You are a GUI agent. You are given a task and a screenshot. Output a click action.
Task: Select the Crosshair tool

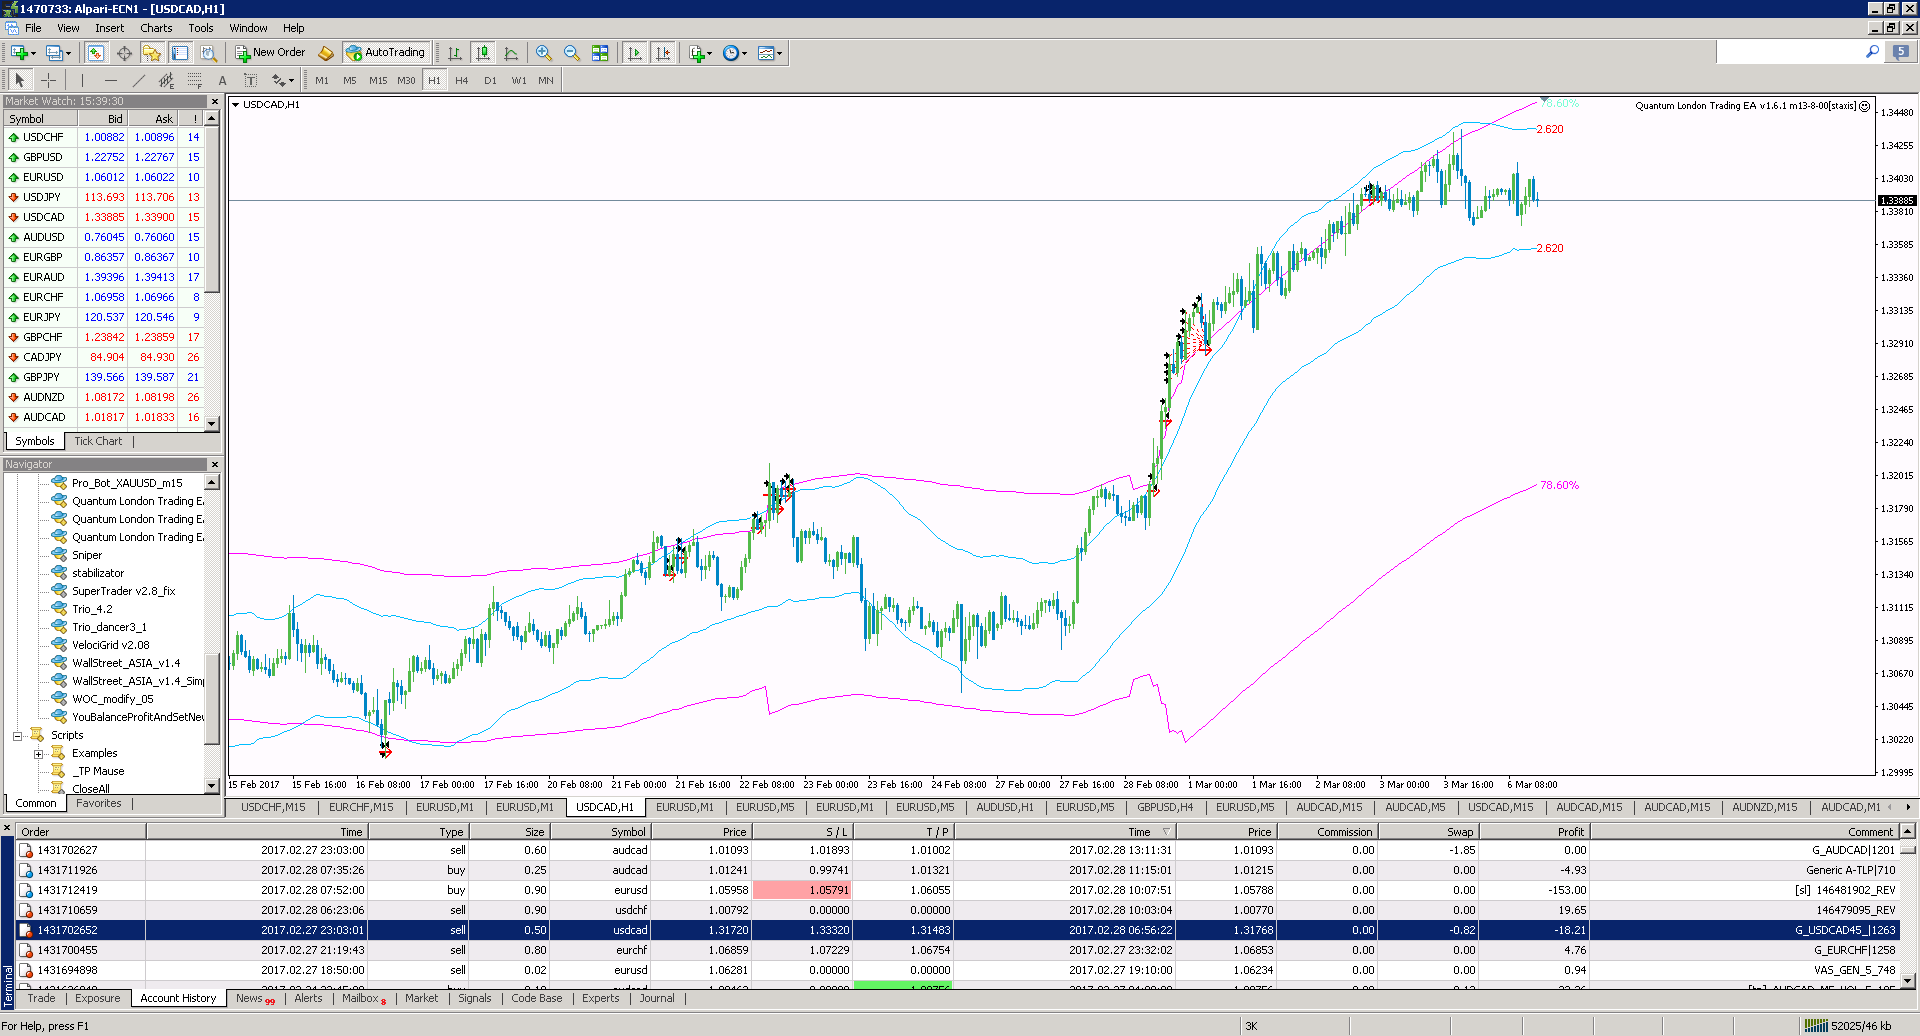click(48, 80)
